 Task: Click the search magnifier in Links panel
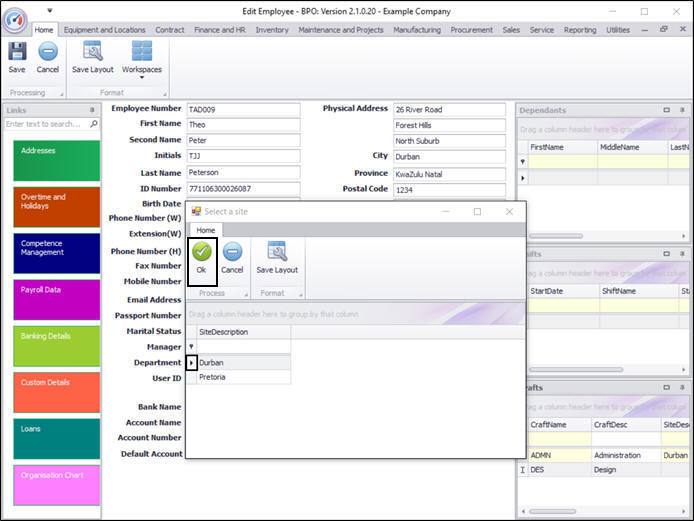coord(94,124)
